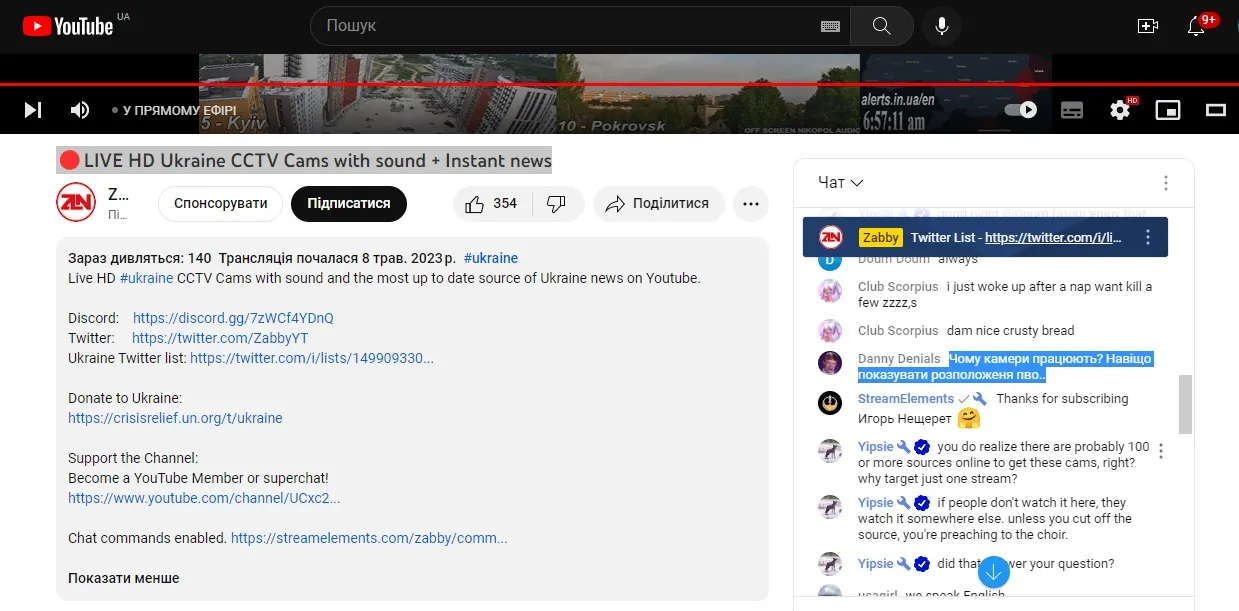Screen dimensions: 1239x611
Task: Open the Discord invite link
Action: (x=233, y=318)
